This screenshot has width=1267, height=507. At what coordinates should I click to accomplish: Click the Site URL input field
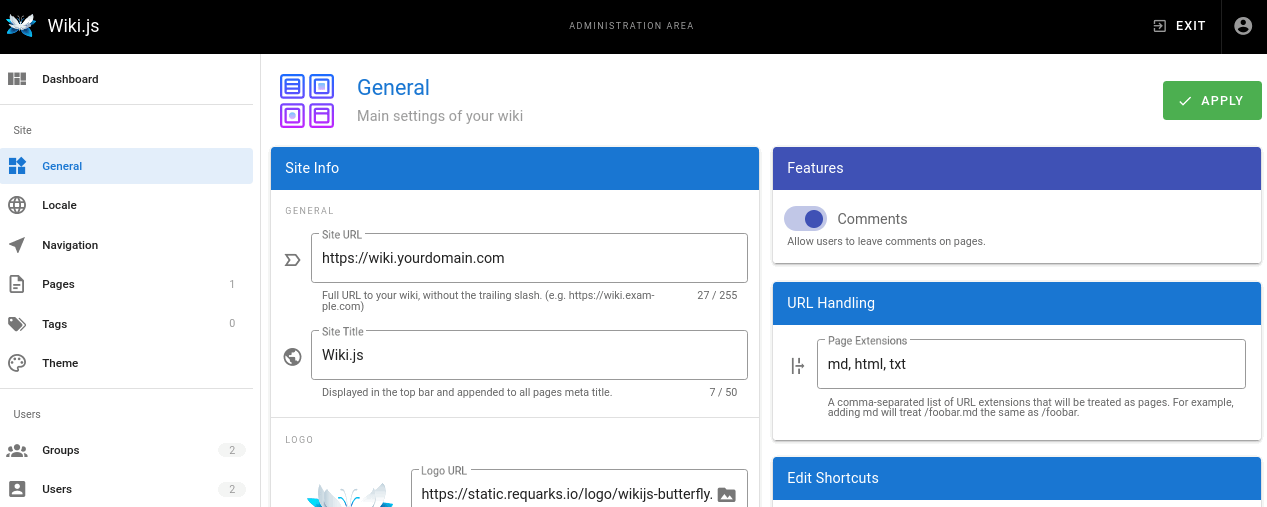click(x=528, y=258)
